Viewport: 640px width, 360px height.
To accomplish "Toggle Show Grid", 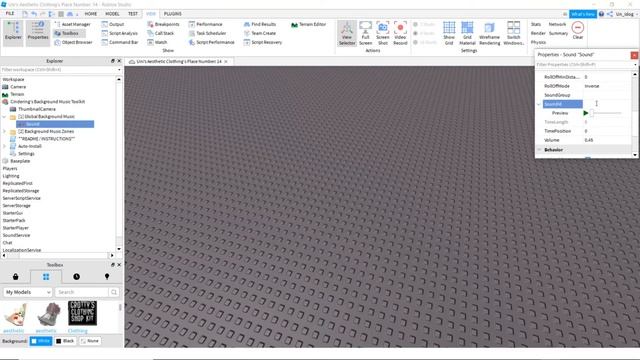I will [449, 33].
